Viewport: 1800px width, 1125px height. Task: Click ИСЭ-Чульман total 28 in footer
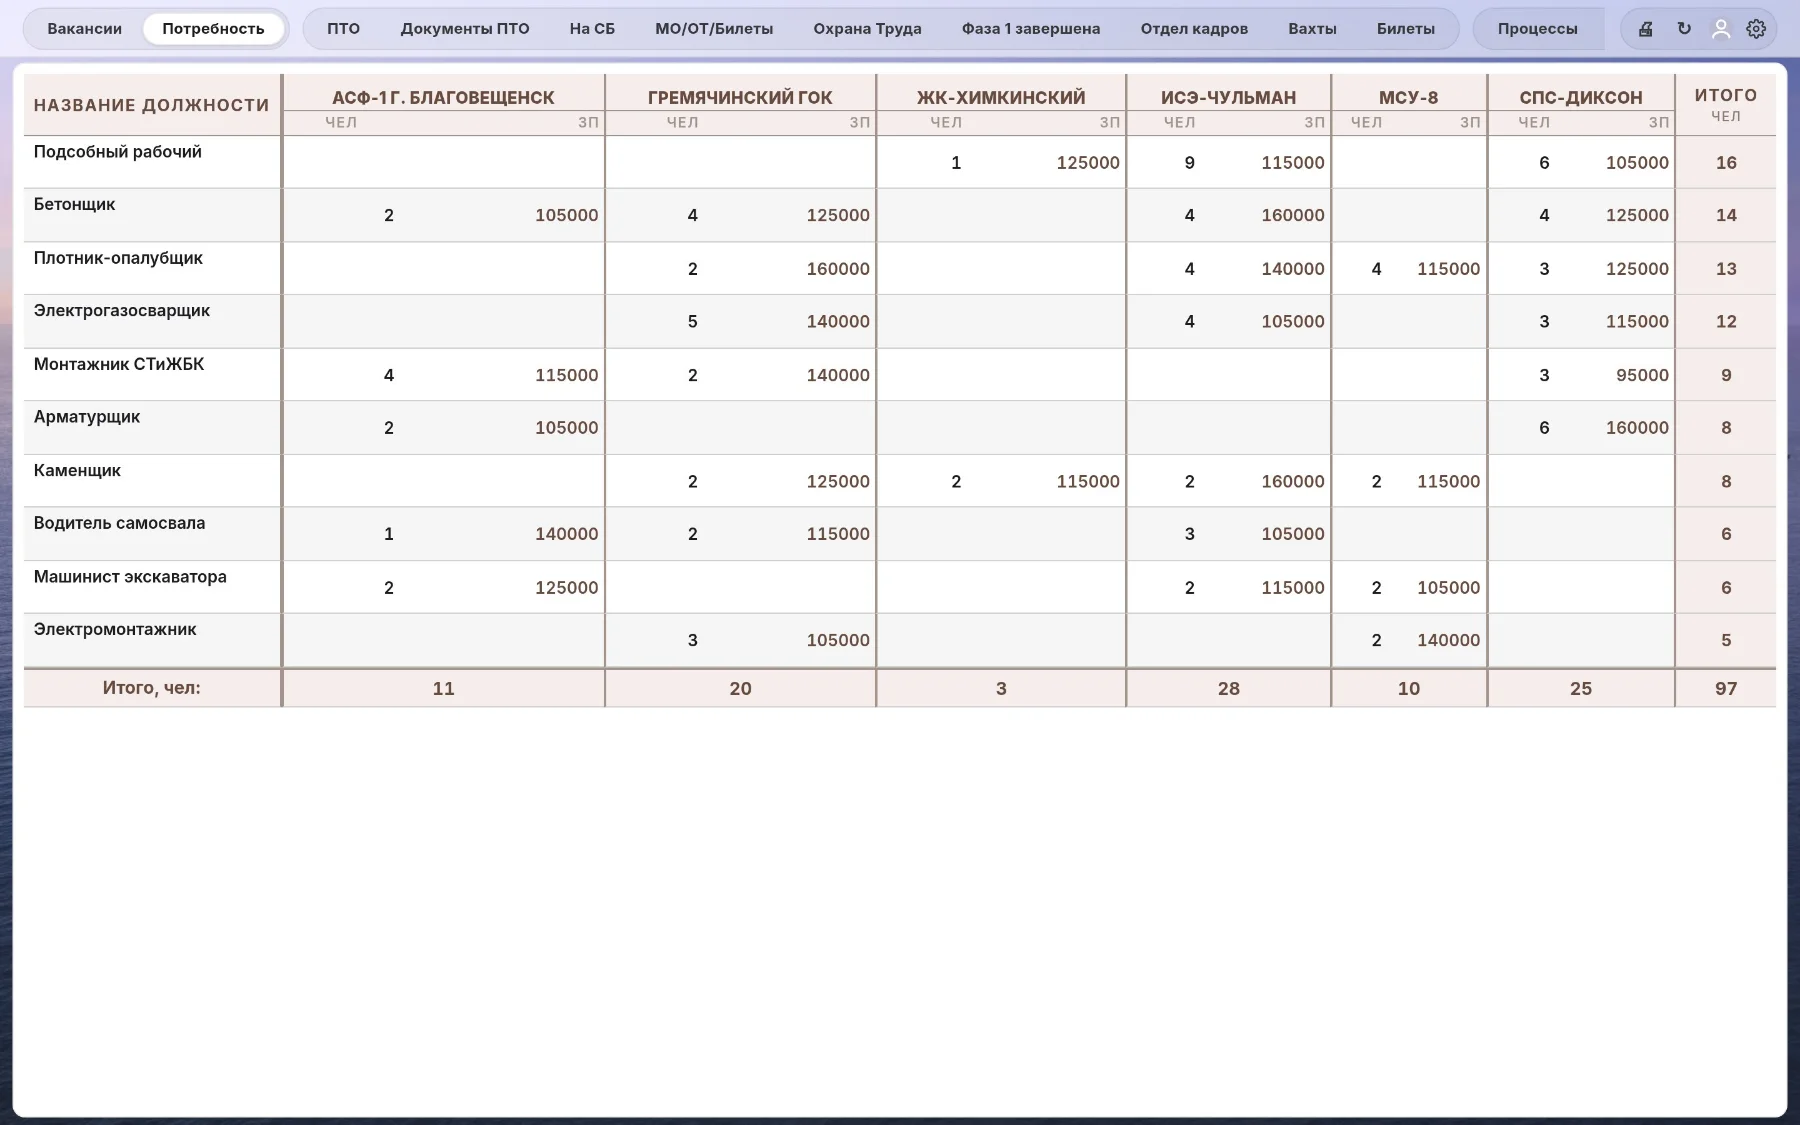coord(1228,688)
